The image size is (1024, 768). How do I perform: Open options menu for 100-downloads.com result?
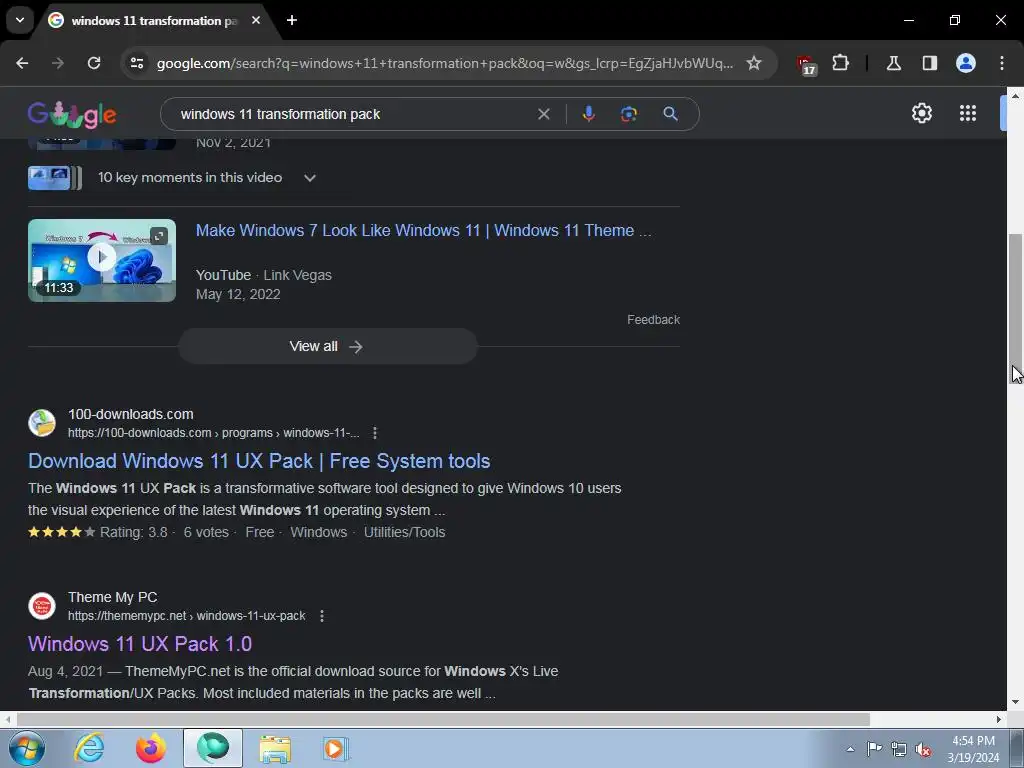(374, 433)
